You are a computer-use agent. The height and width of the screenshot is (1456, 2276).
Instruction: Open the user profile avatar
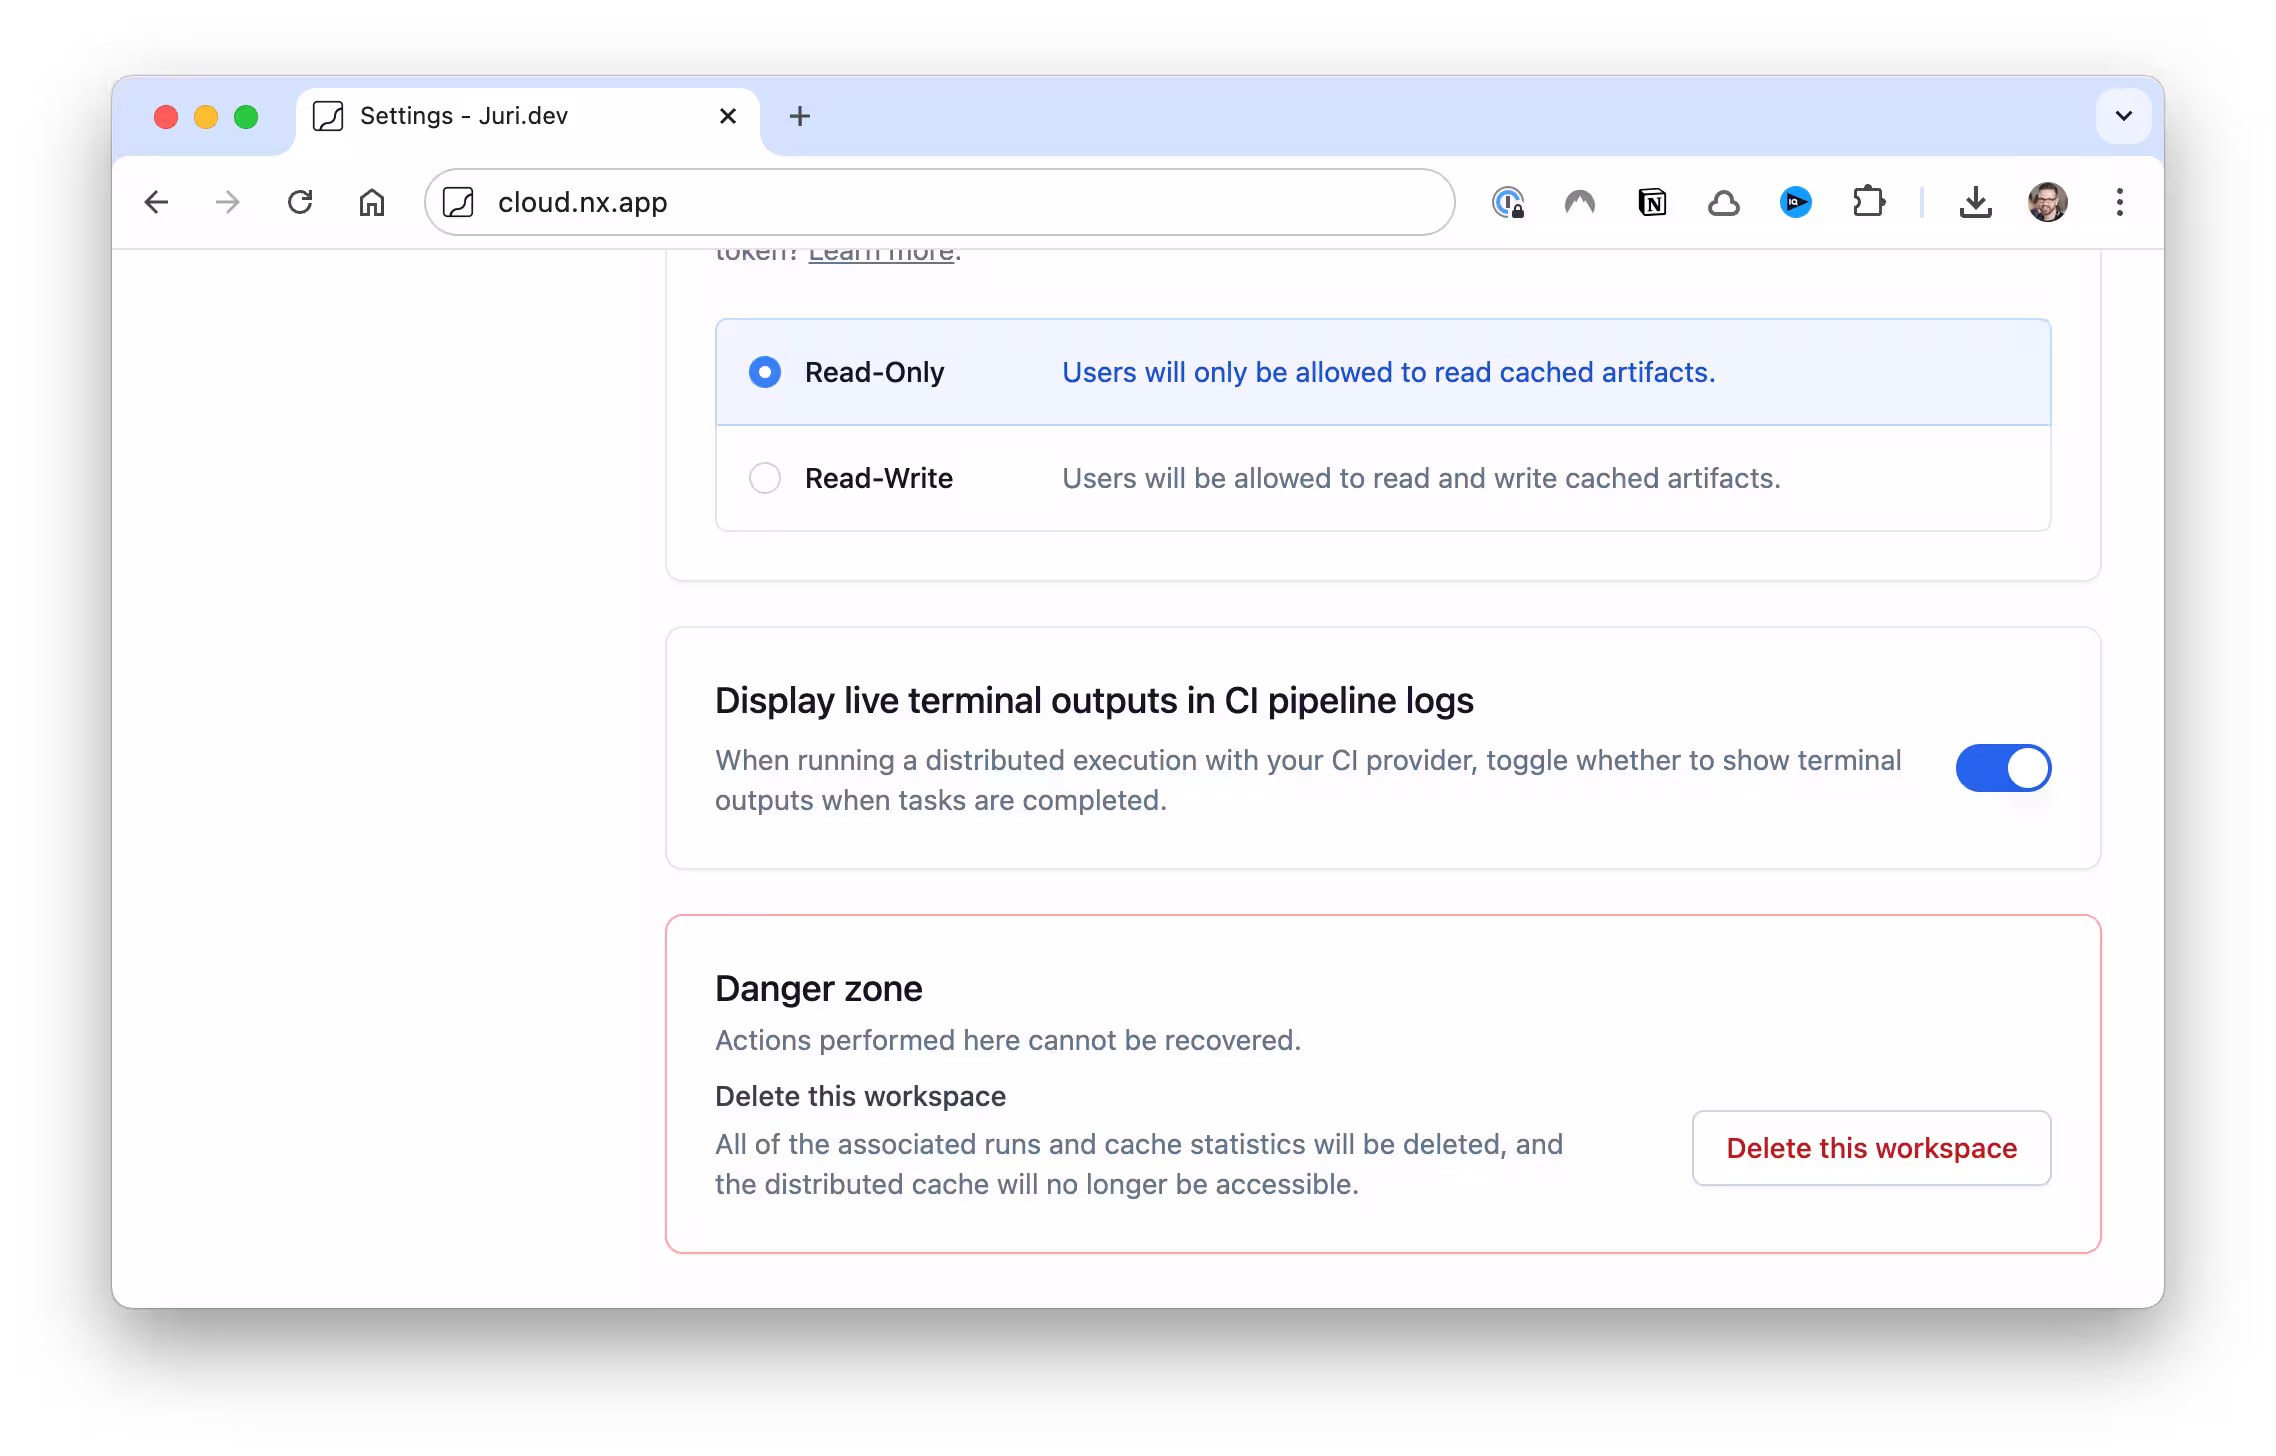pos(2047,203)
